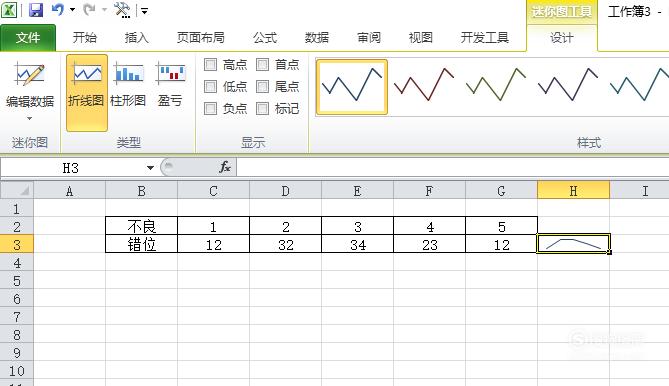This screenshot has height=386, width=669.
Task: Open the 视图 tab
Action: 421,38
